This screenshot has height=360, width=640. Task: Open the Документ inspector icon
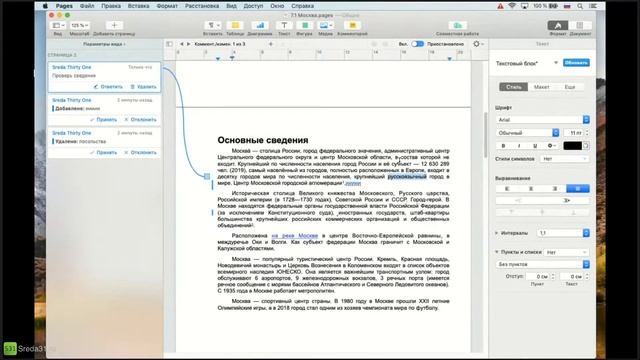tap(580, 25)
